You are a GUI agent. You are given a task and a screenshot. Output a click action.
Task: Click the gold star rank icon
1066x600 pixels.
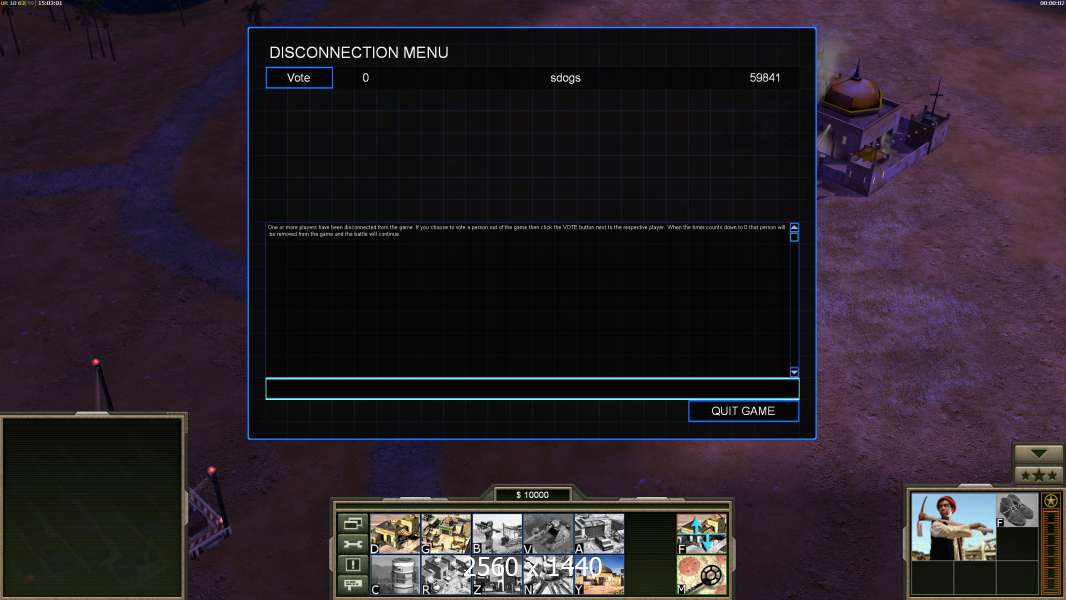tap(1051, 501)
